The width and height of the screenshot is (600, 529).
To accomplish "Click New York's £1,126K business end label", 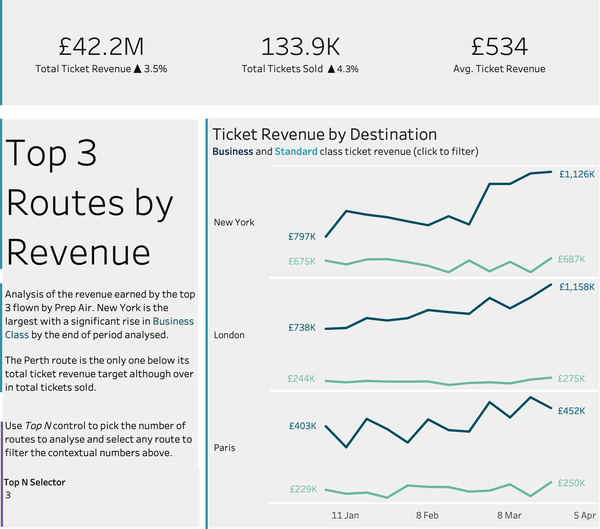I will coord(576,173).
